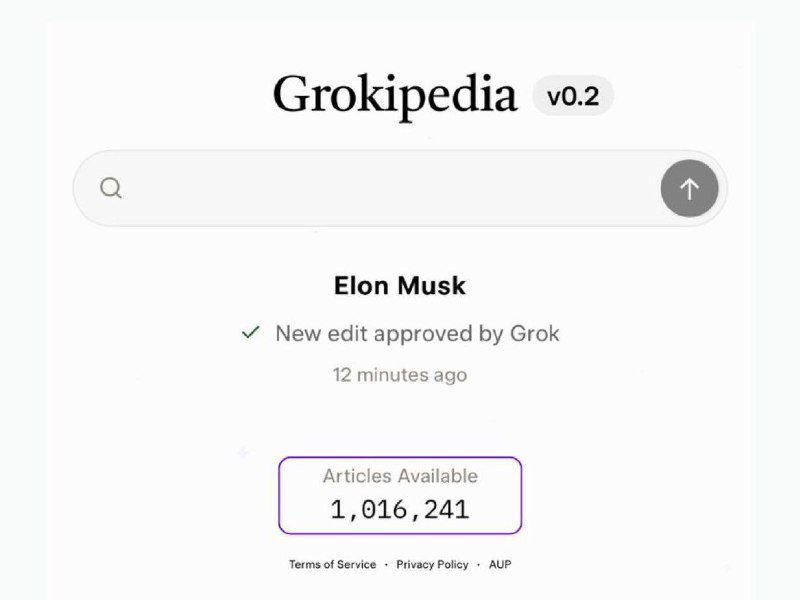Screen dimensions: 800x600
Task: Click the search glass icon inside the input
Action: pos(110,188)
